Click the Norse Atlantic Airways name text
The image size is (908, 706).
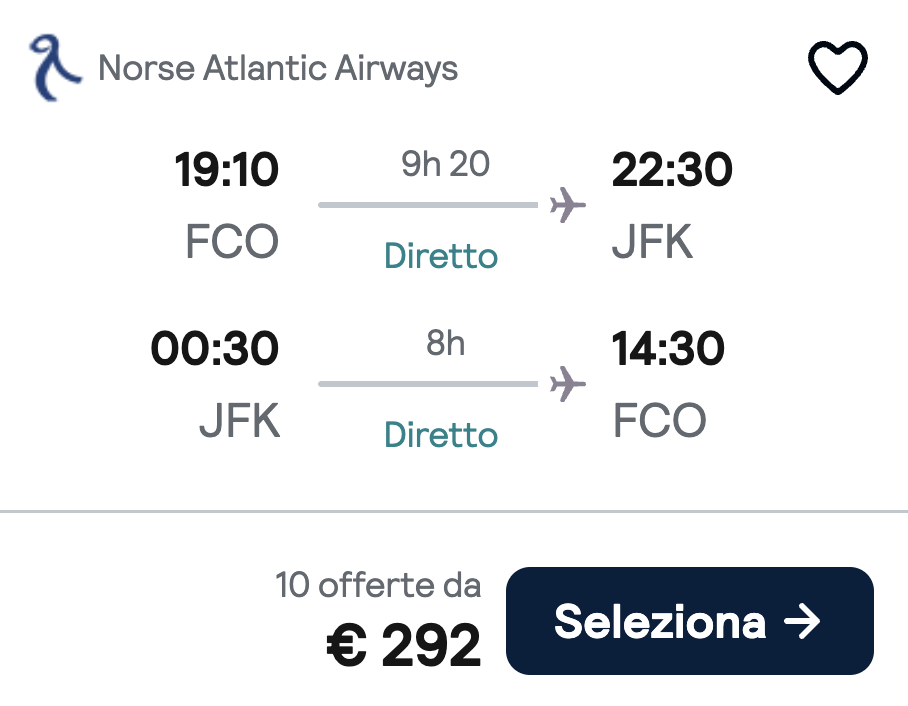tap(277, 68)
